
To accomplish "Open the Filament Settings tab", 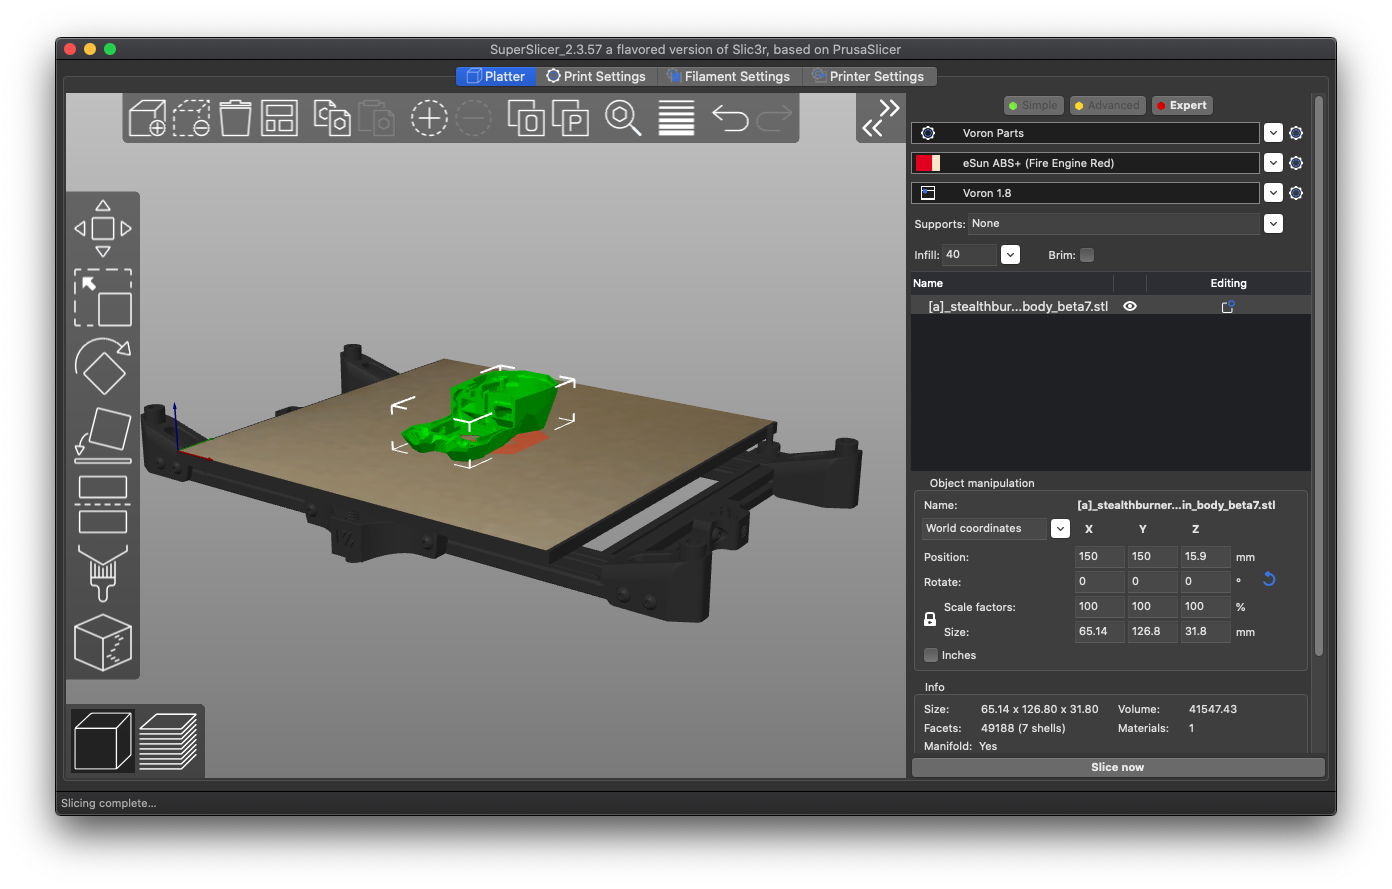I will 729,76.
